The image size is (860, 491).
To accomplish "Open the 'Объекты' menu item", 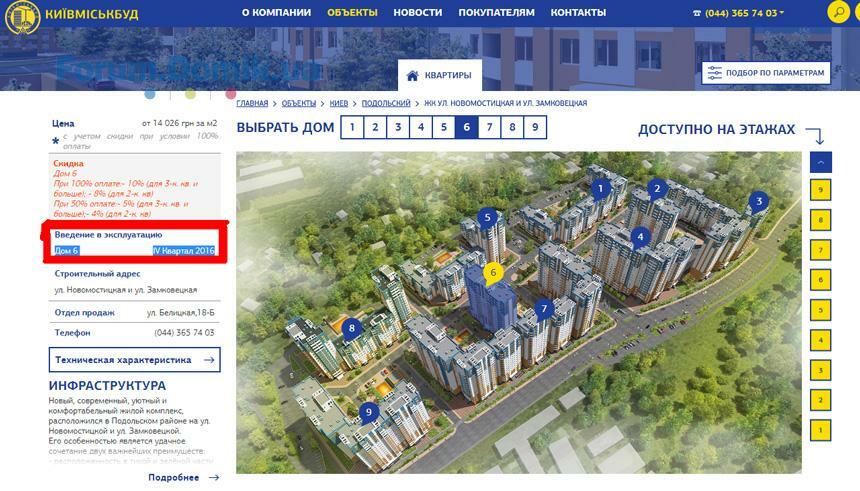I will pos(352,13).
